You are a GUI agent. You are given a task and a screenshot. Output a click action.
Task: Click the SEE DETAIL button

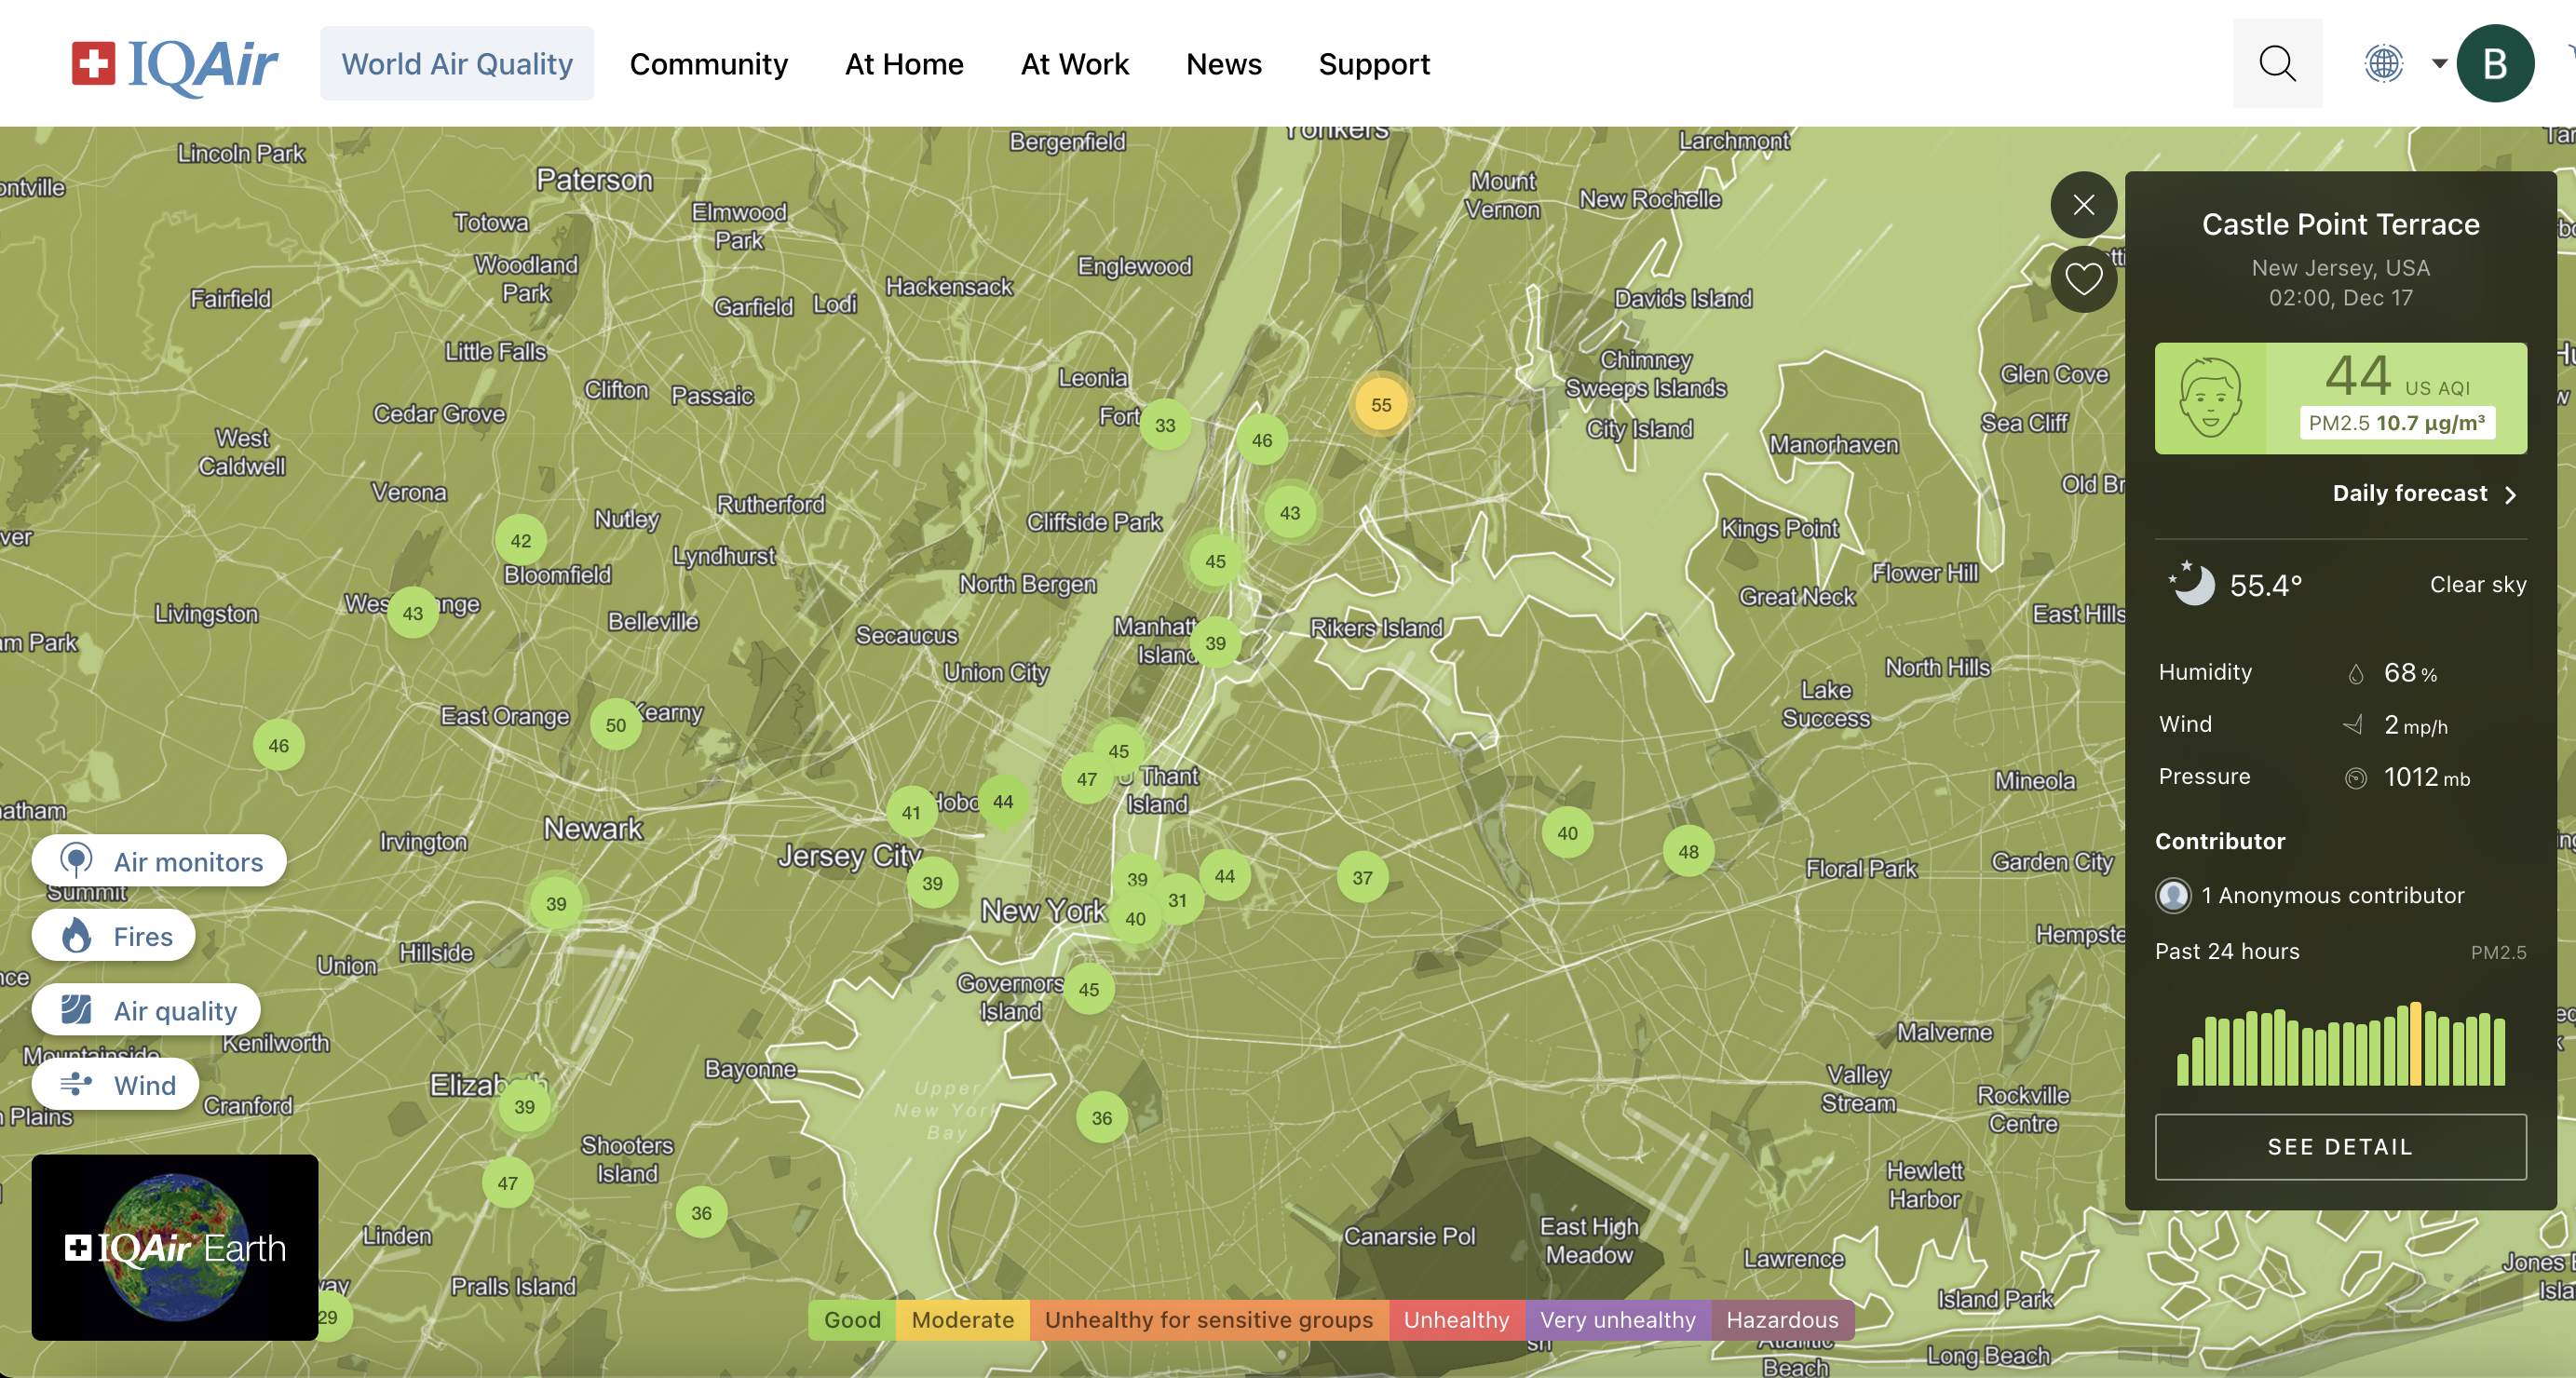coord(2340,1146)
